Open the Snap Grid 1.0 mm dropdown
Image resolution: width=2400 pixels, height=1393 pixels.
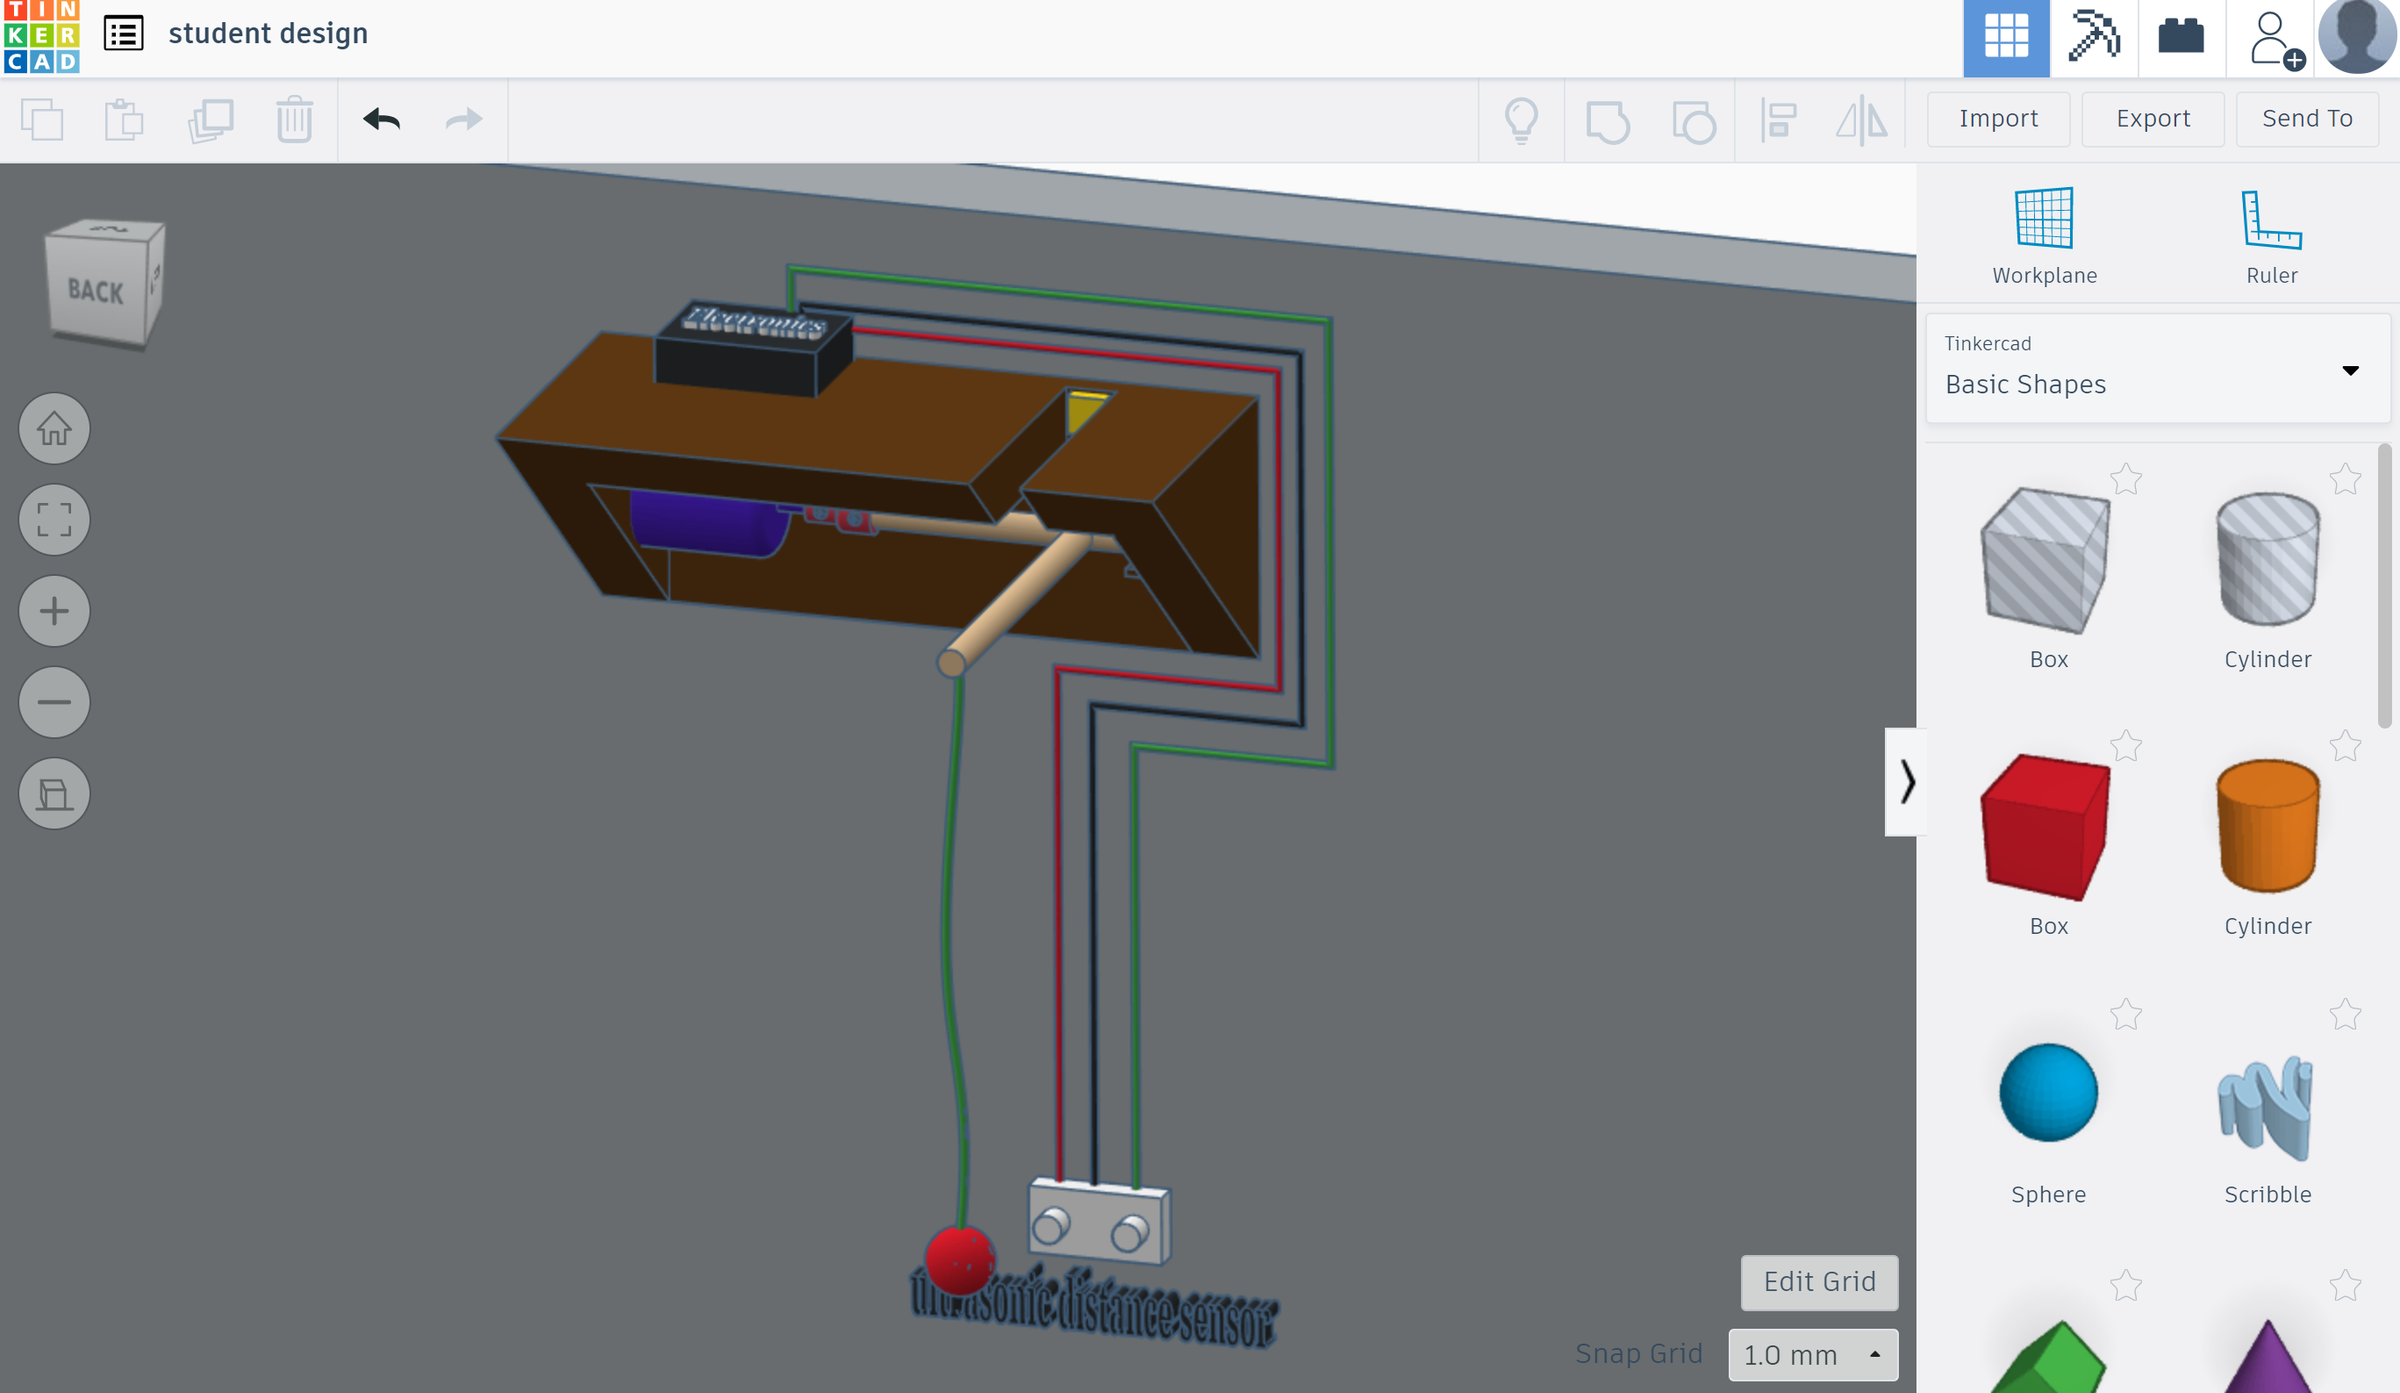[1812, 1355]
